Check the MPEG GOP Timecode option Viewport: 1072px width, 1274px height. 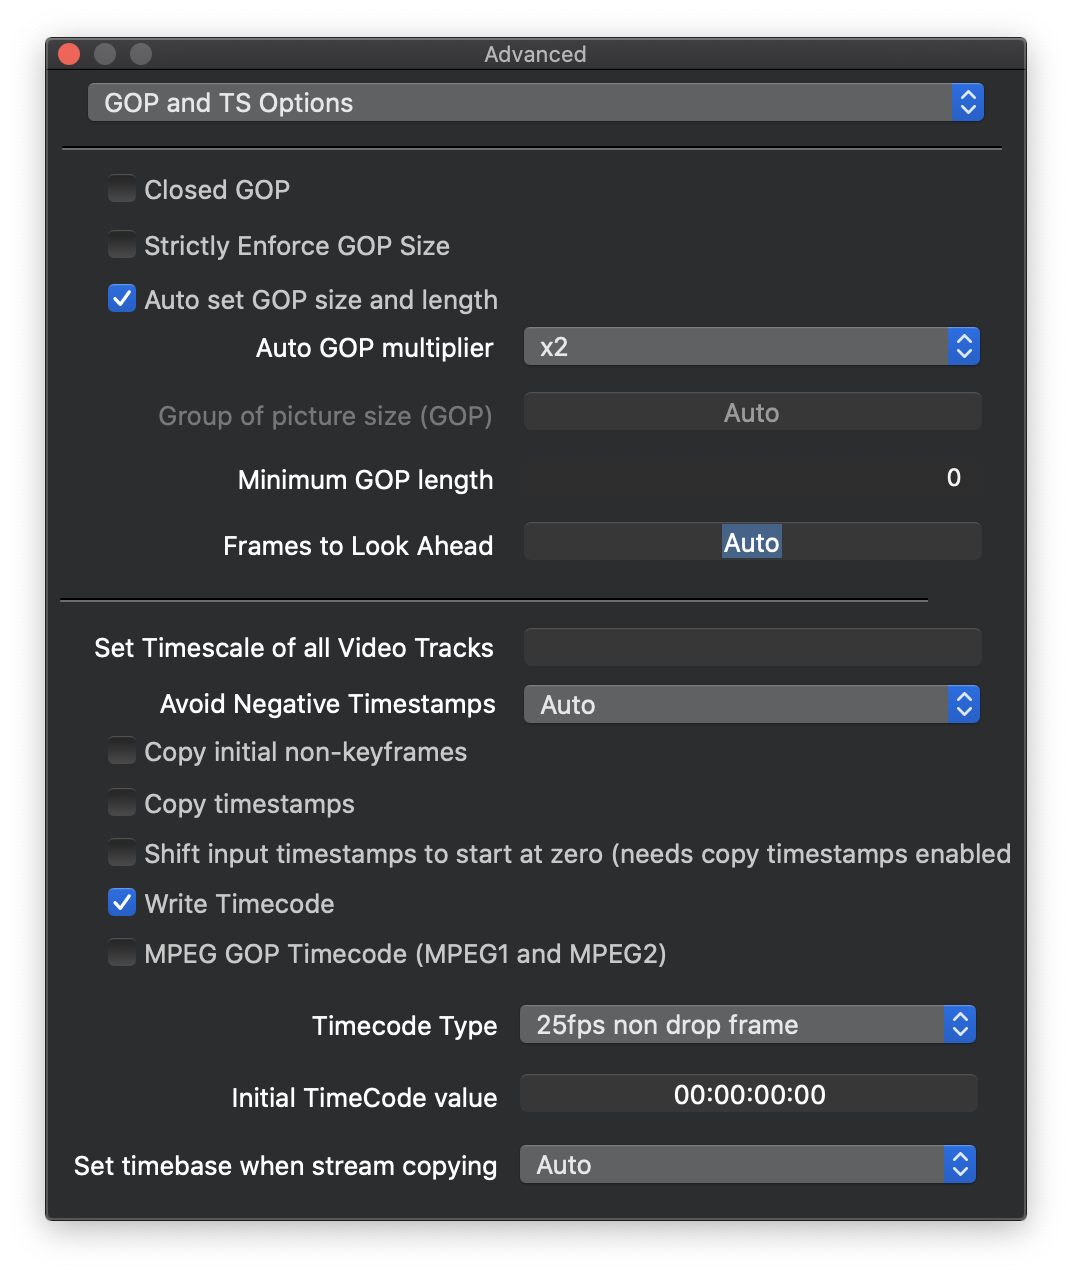122,953
